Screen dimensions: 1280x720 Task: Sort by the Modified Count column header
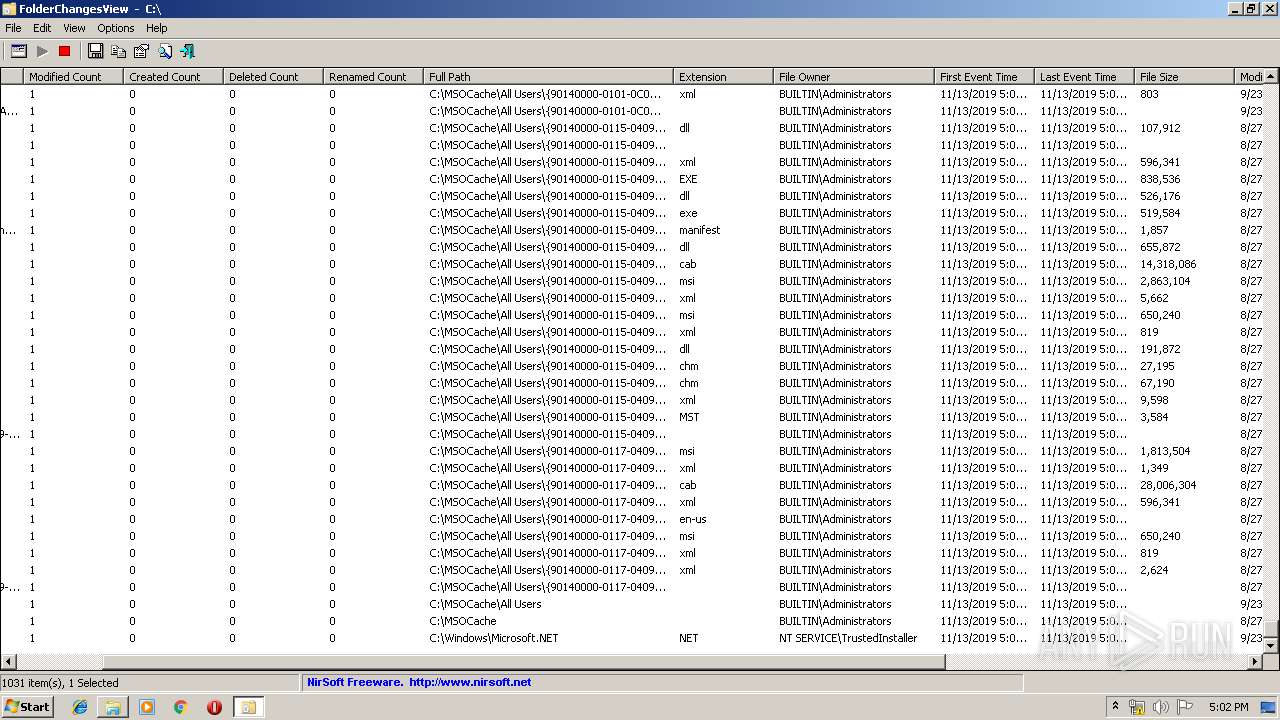(x=73, y=76)
